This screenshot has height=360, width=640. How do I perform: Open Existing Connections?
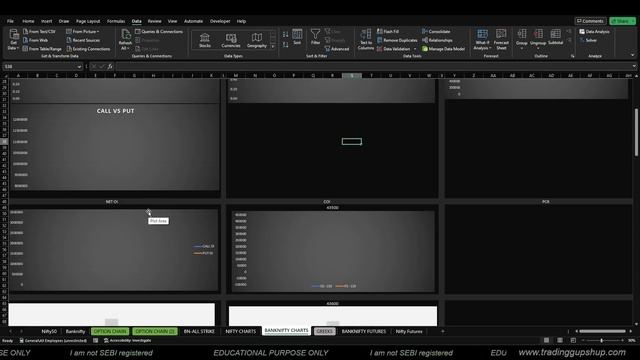[x=88, y=49]
